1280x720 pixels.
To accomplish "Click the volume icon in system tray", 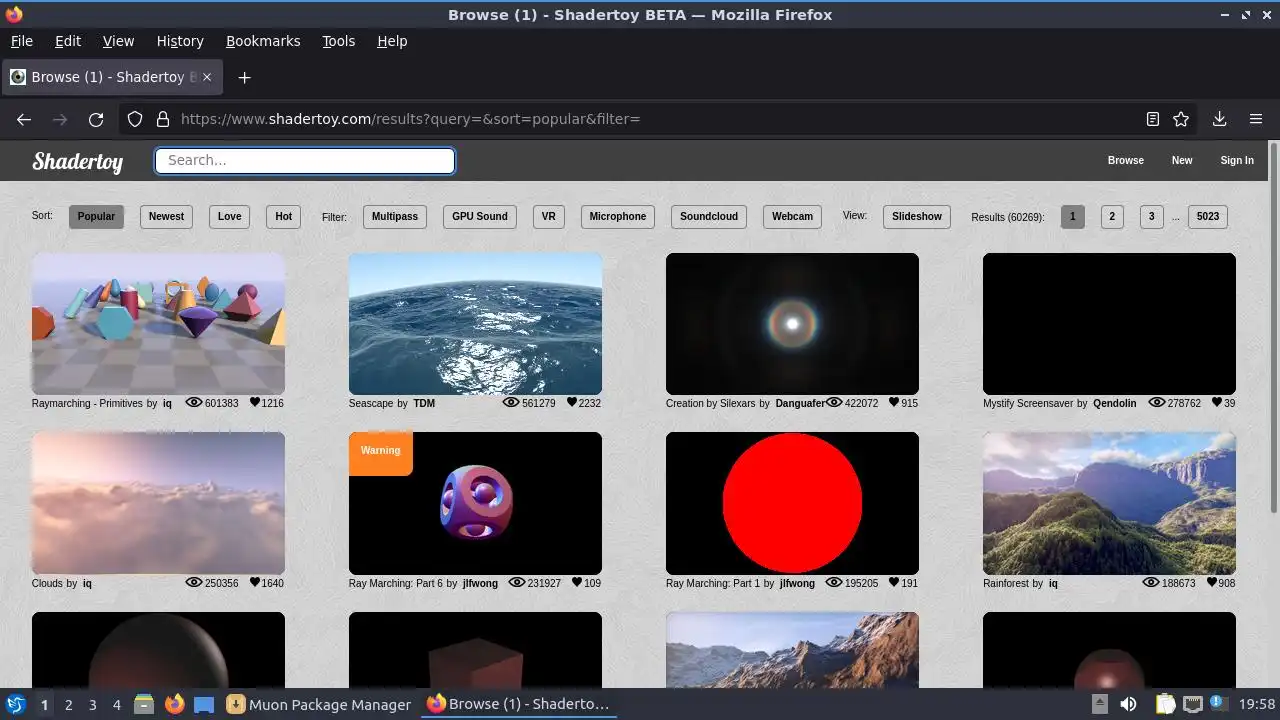I will pos(1128,704).
